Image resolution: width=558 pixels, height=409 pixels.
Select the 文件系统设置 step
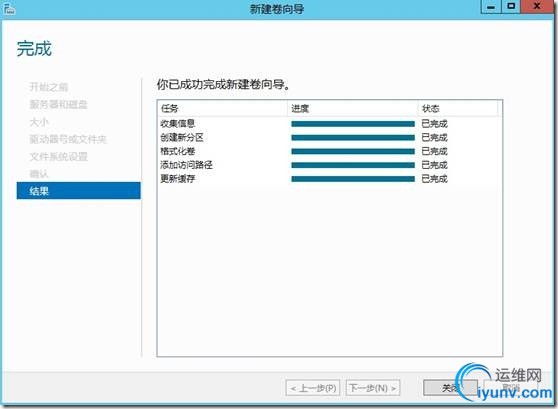[x=58, y=157]
